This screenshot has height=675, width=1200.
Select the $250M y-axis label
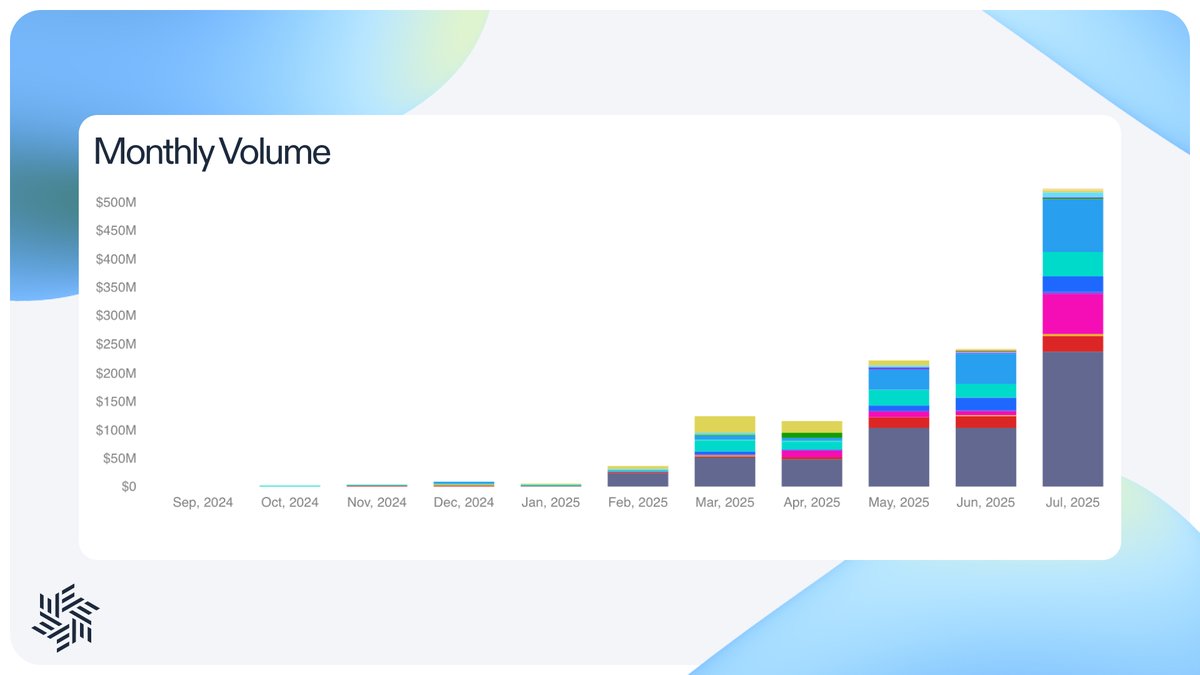pos(116,344)
